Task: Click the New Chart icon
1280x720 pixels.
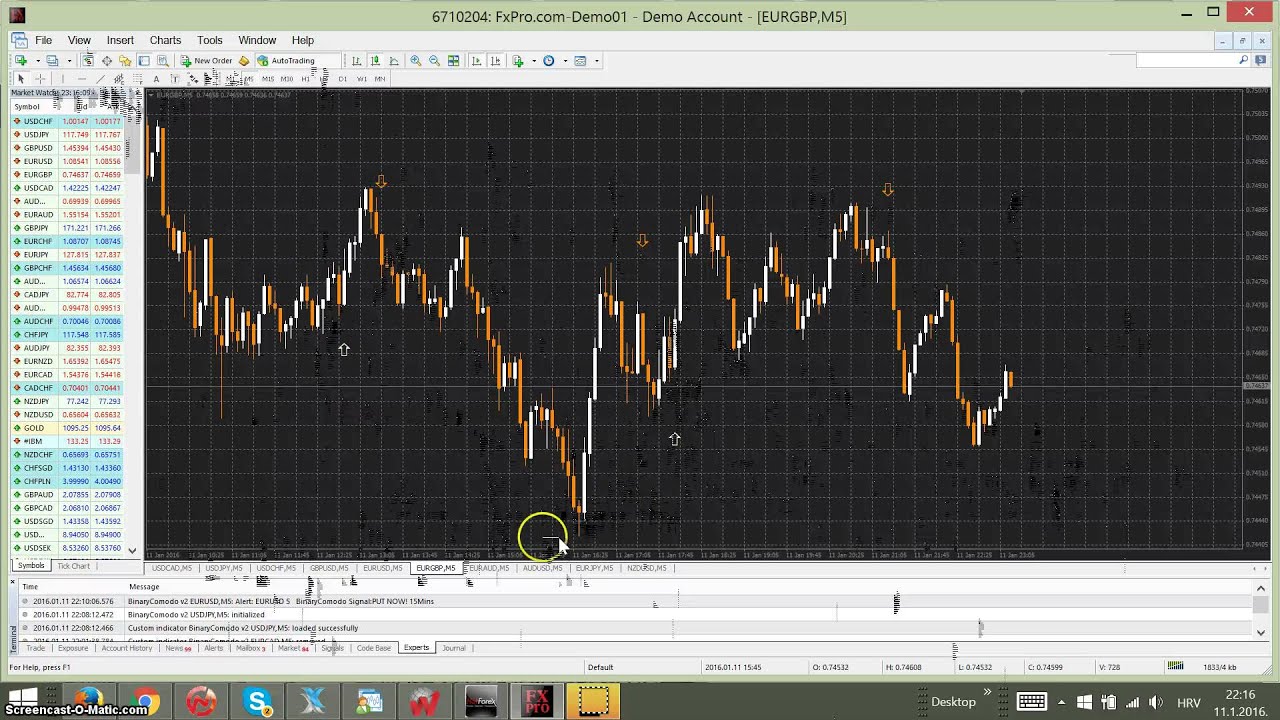Action: pos(20,60)
